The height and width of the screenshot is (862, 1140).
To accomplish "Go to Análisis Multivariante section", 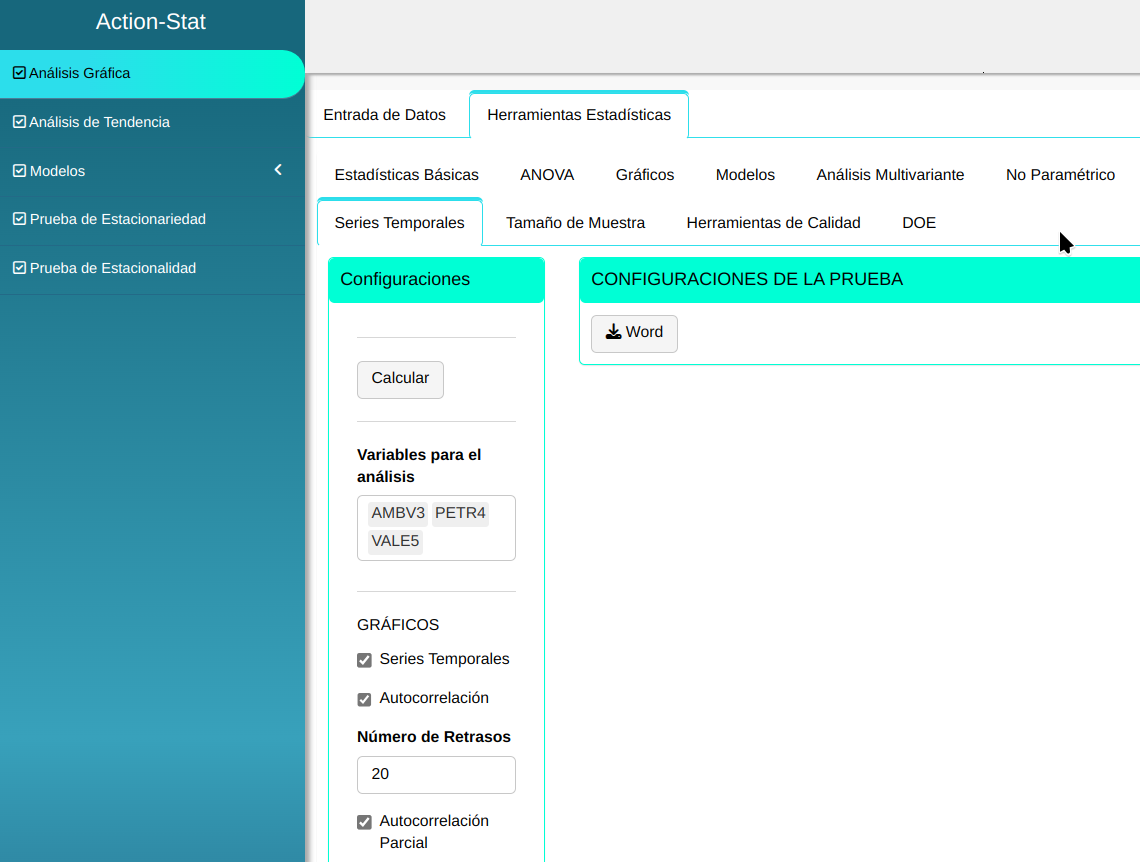I will (890, 175).
